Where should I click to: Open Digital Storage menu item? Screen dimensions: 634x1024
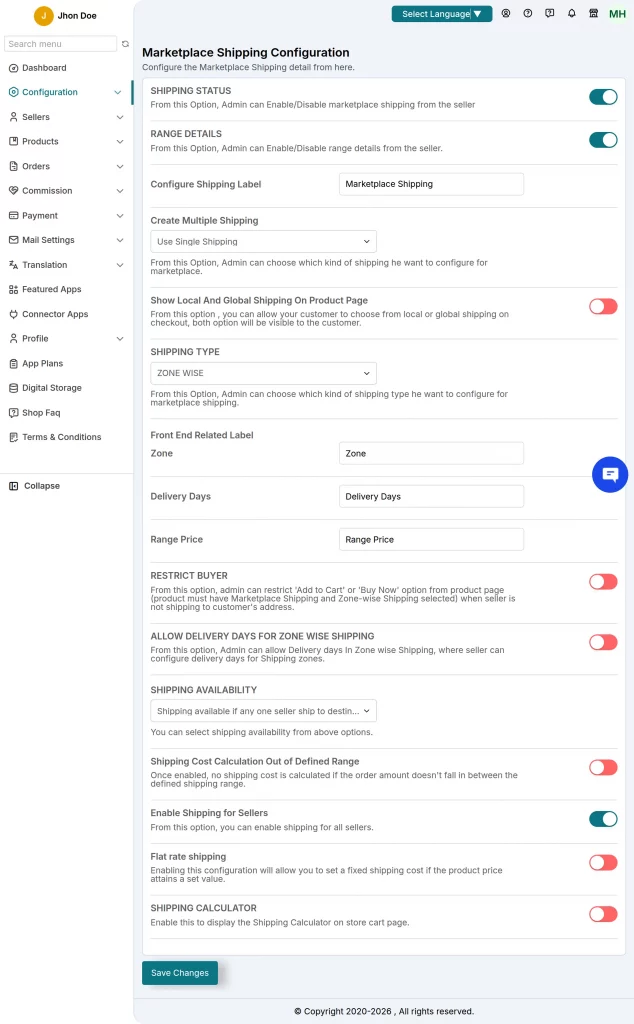(x=52, y=388)
